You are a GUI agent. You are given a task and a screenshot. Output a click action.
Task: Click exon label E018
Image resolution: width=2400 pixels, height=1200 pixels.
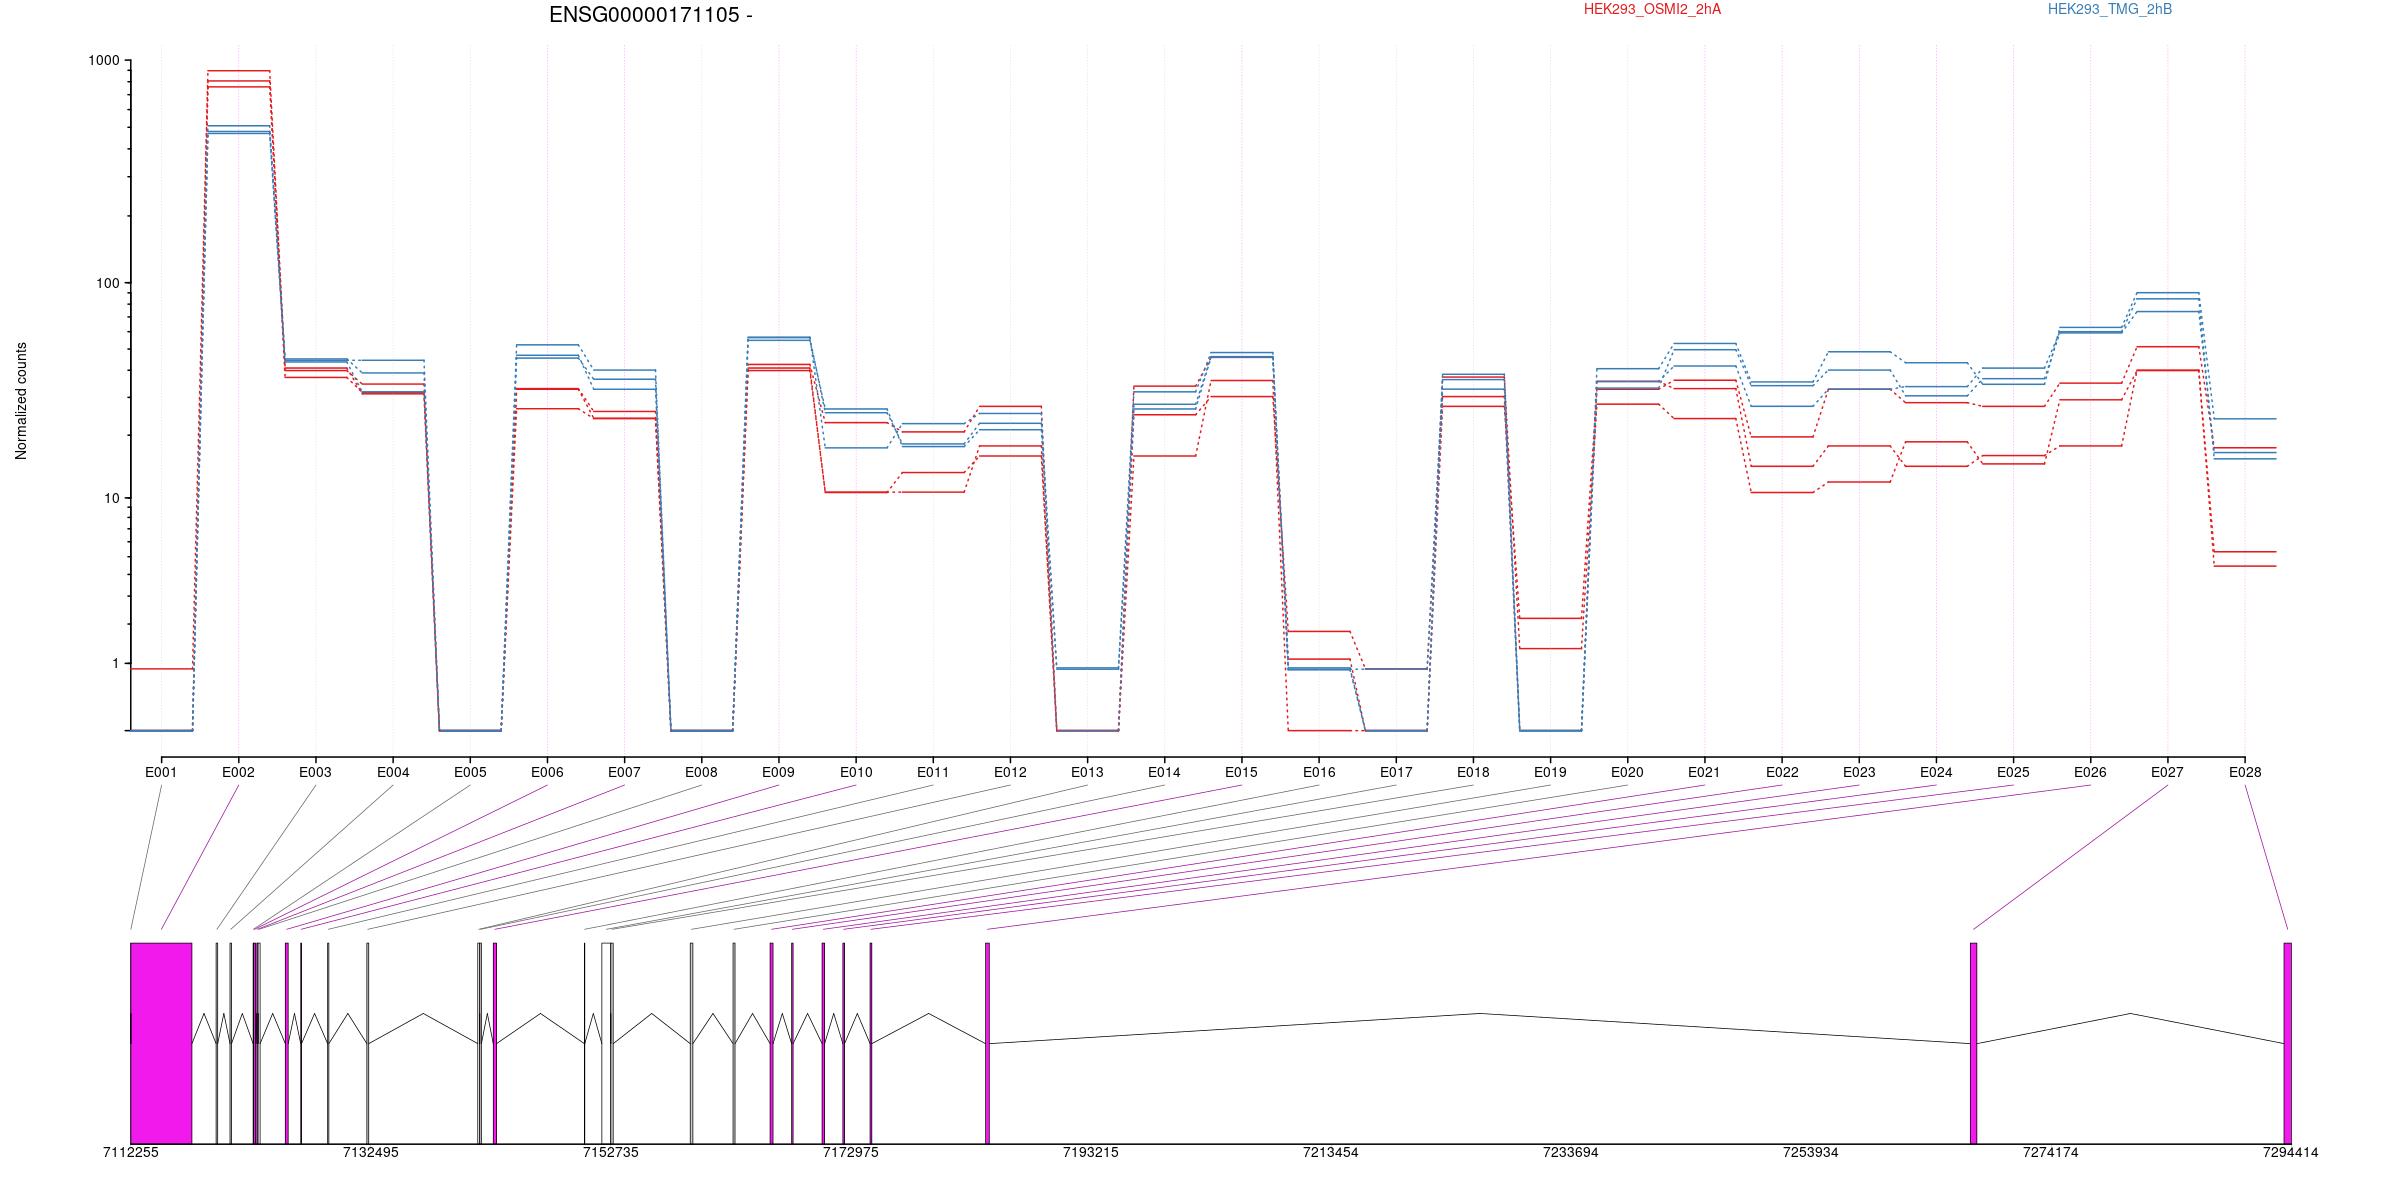coord(1473,772)
